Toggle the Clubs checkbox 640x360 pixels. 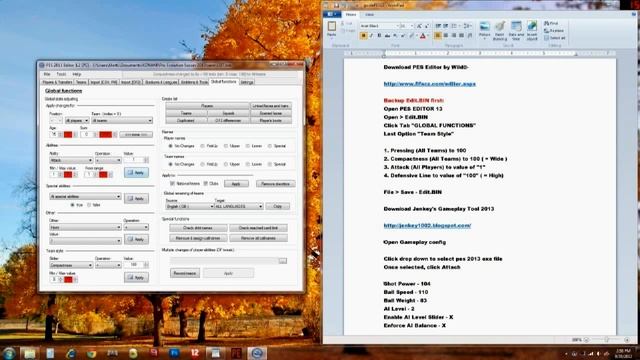[x=206, y=184]
